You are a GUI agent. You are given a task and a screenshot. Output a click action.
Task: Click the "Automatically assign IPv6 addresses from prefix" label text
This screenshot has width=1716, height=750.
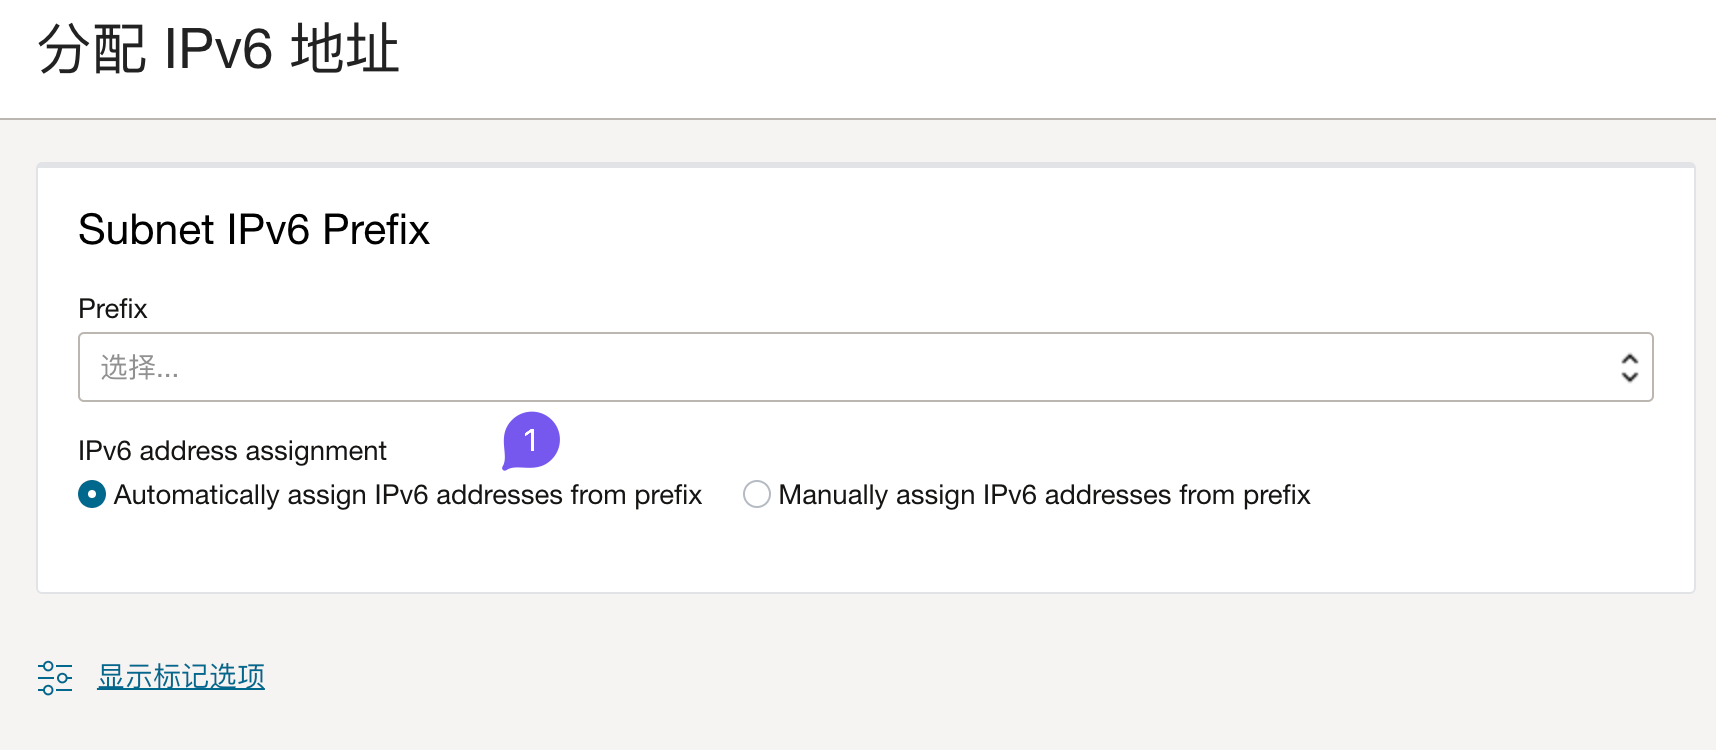click(x=408, y=495)
